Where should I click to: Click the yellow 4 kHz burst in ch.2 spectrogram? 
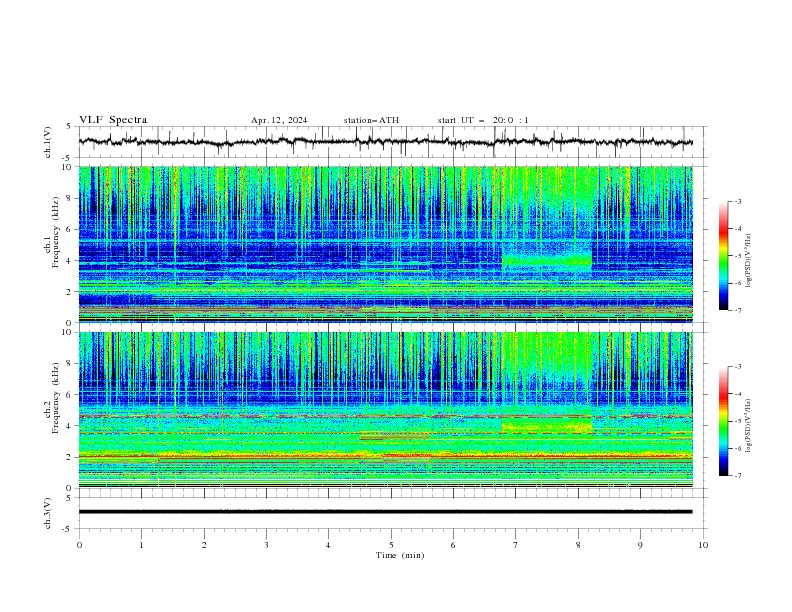point(547,426)
